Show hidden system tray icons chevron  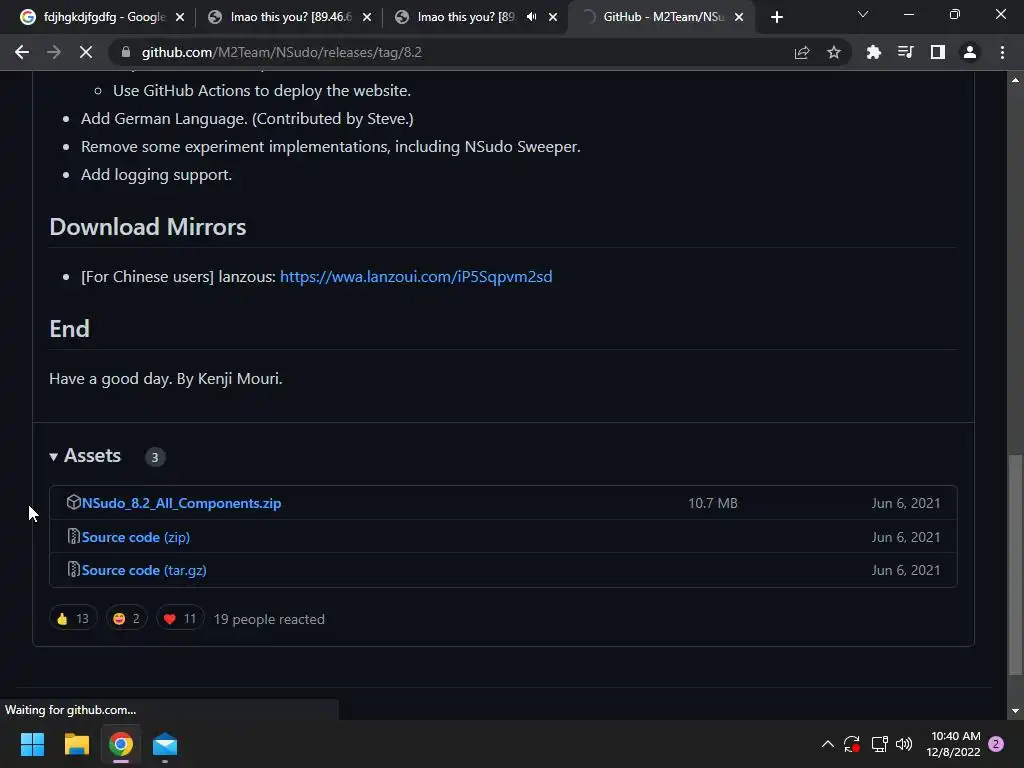tap(827, 744)
